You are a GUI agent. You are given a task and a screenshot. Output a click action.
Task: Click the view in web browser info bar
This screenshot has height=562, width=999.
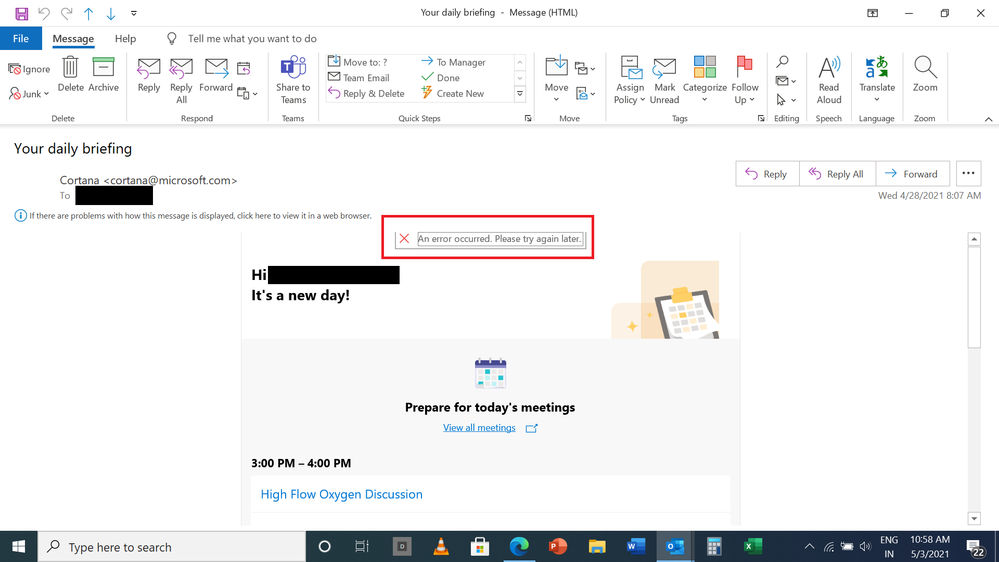click(193, 215)
